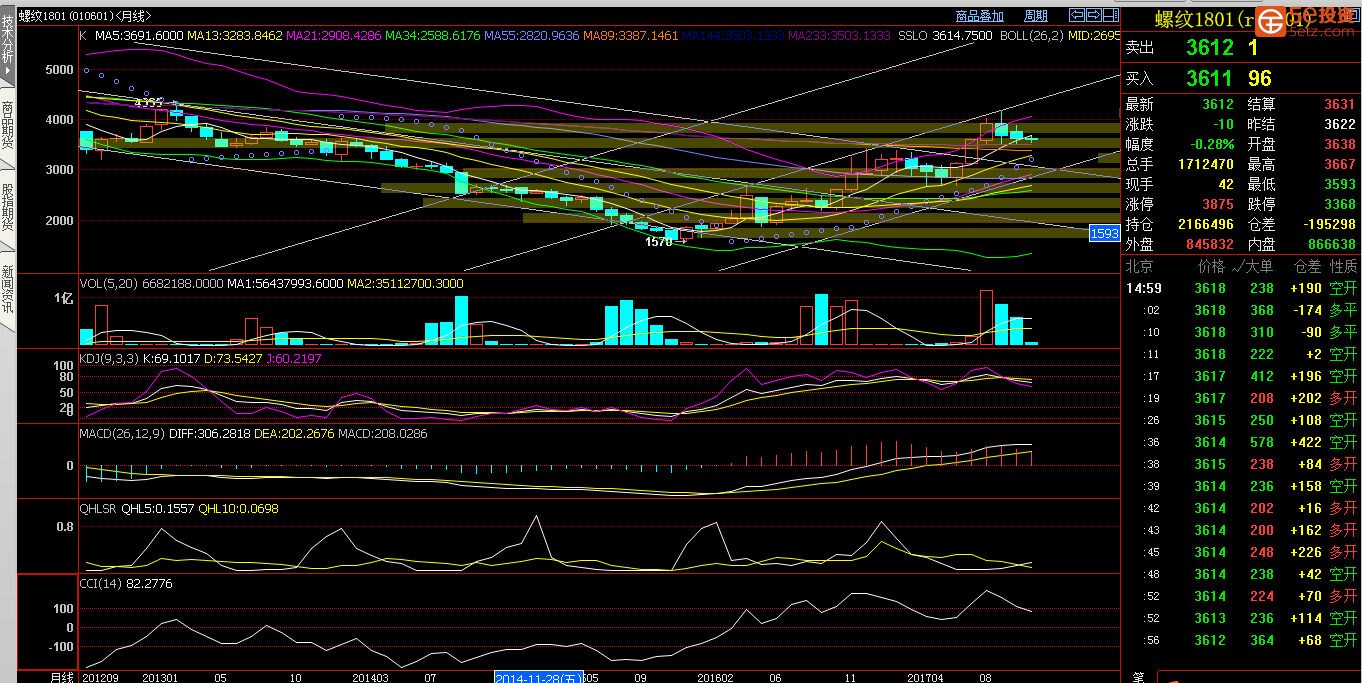Screen dimensions: 1362x683
Task: Click the 1593 price tag on price axis
Action: pos(1104,233)
